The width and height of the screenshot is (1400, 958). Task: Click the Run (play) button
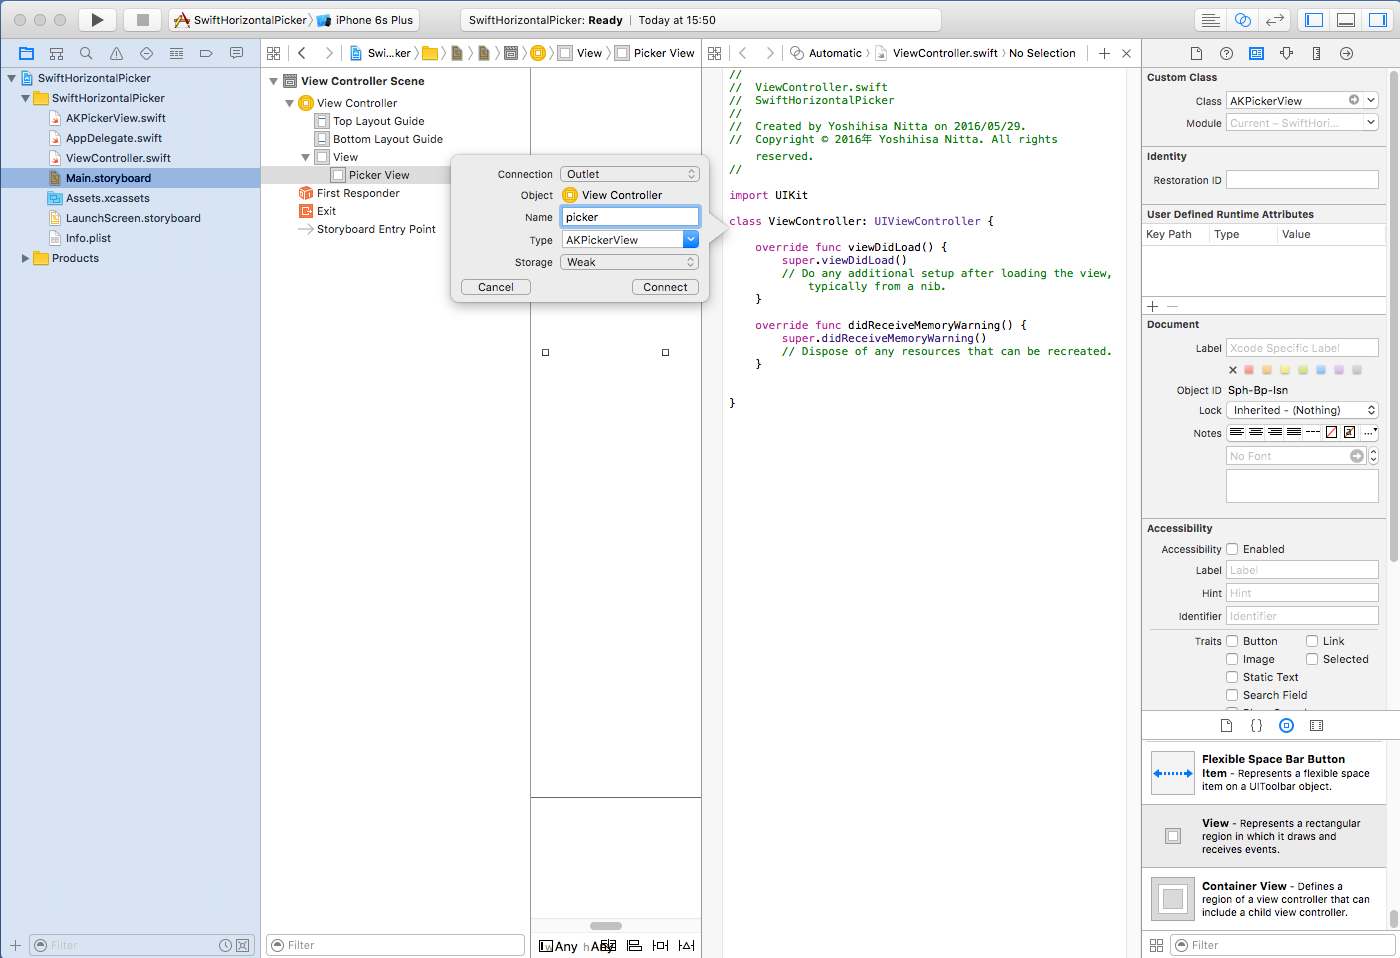coord(97,20)
